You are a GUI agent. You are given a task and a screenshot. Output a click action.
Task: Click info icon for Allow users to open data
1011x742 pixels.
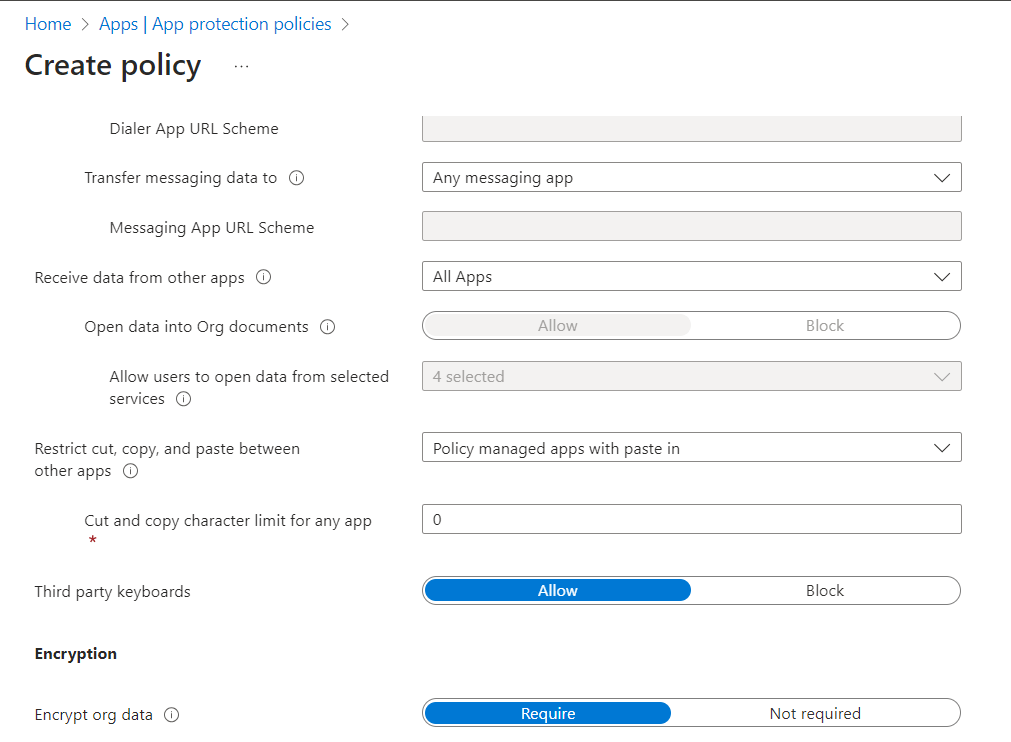[x=183, y=399]
